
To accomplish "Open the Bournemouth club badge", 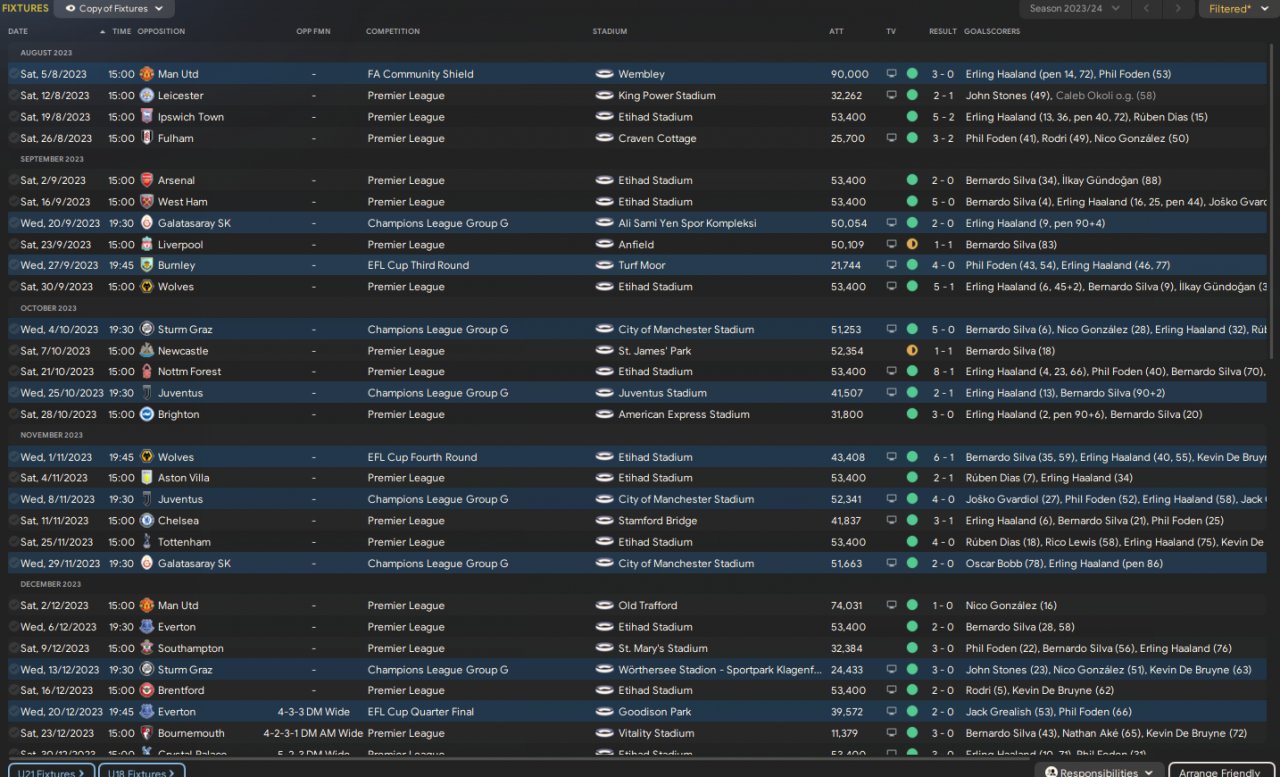I will point(147,733).
